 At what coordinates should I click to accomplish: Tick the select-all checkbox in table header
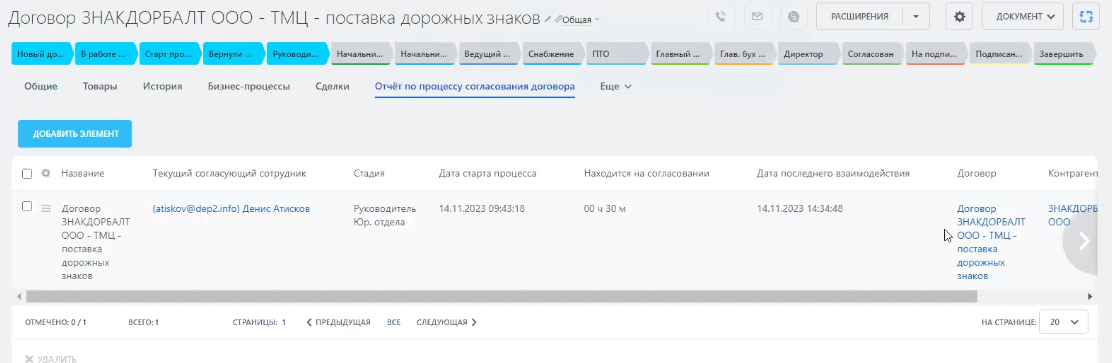27,174
